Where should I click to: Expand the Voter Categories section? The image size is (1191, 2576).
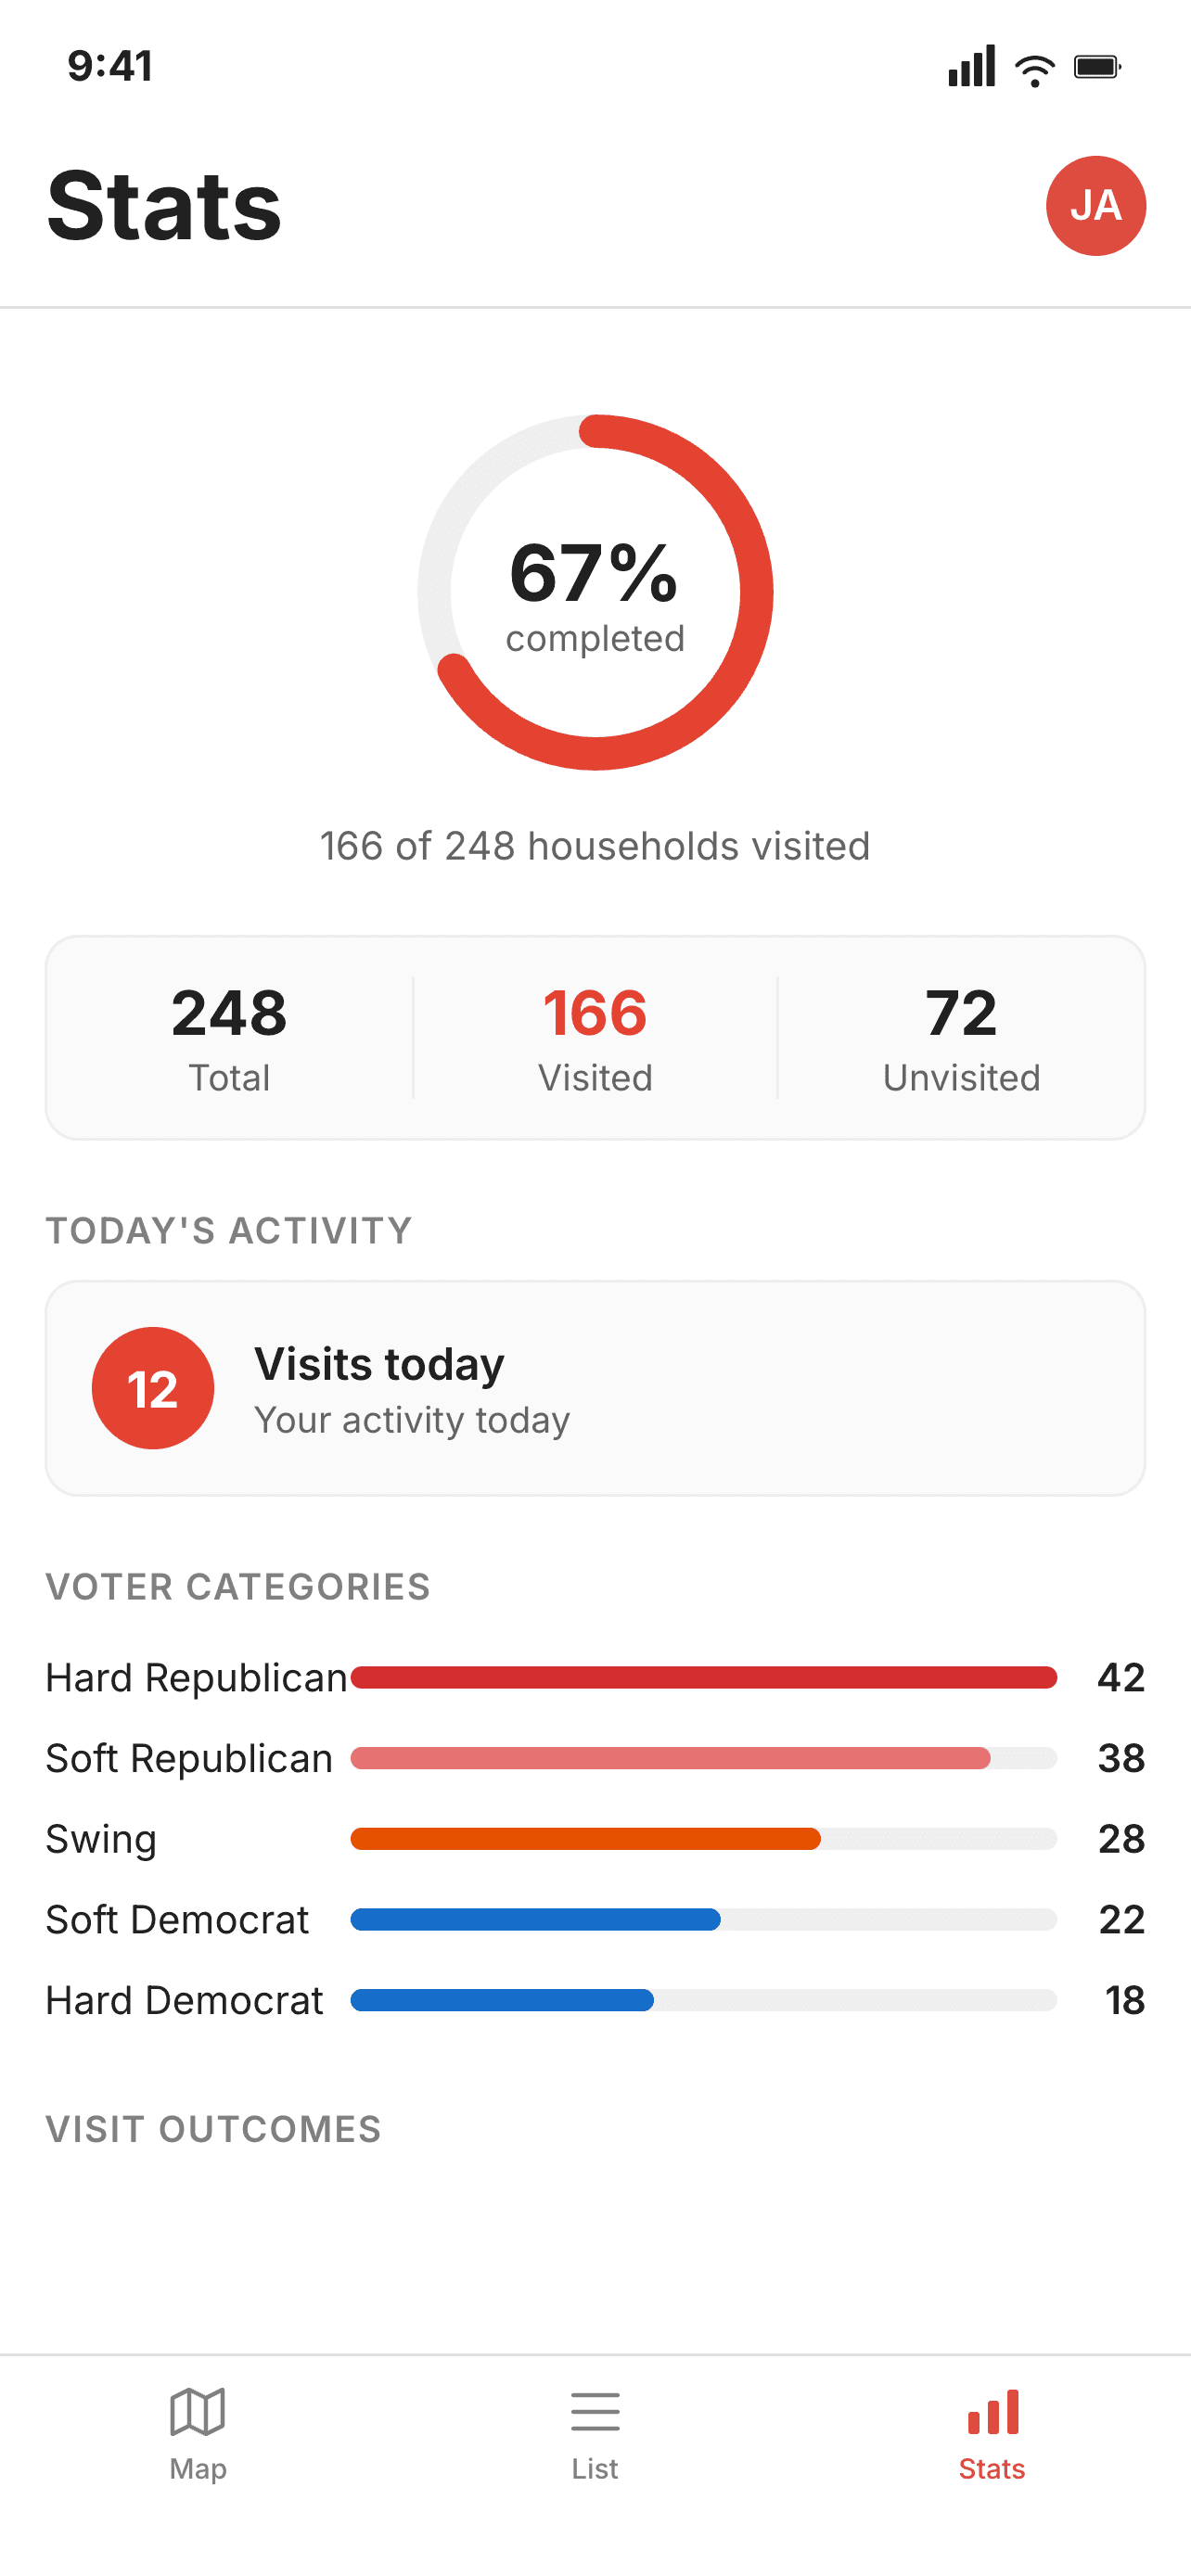(237, 1587)
